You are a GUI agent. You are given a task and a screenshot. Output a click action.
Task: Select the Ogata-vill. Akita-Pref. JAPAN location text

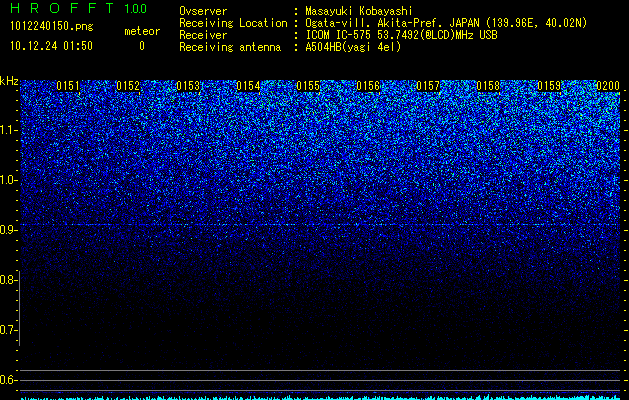pyautogui.click(x=444, y=23)
